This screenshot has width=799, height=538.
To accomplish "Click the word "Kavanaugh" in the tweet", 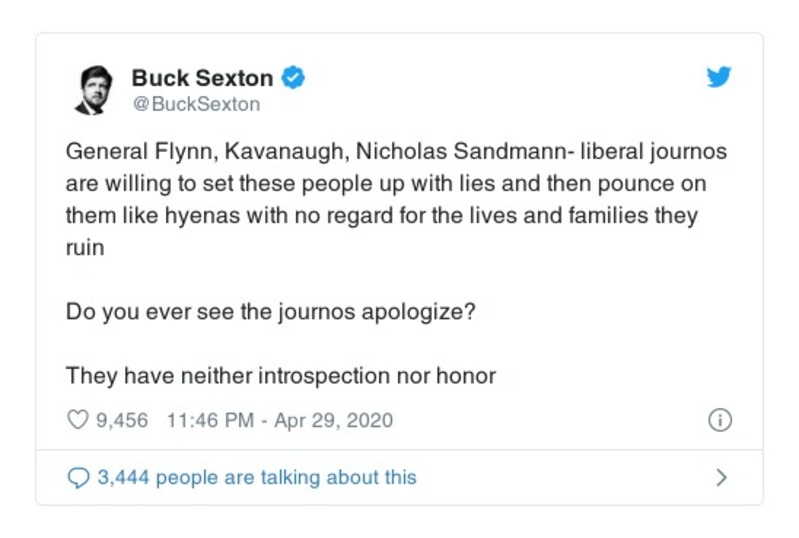I will coord(262,153).
